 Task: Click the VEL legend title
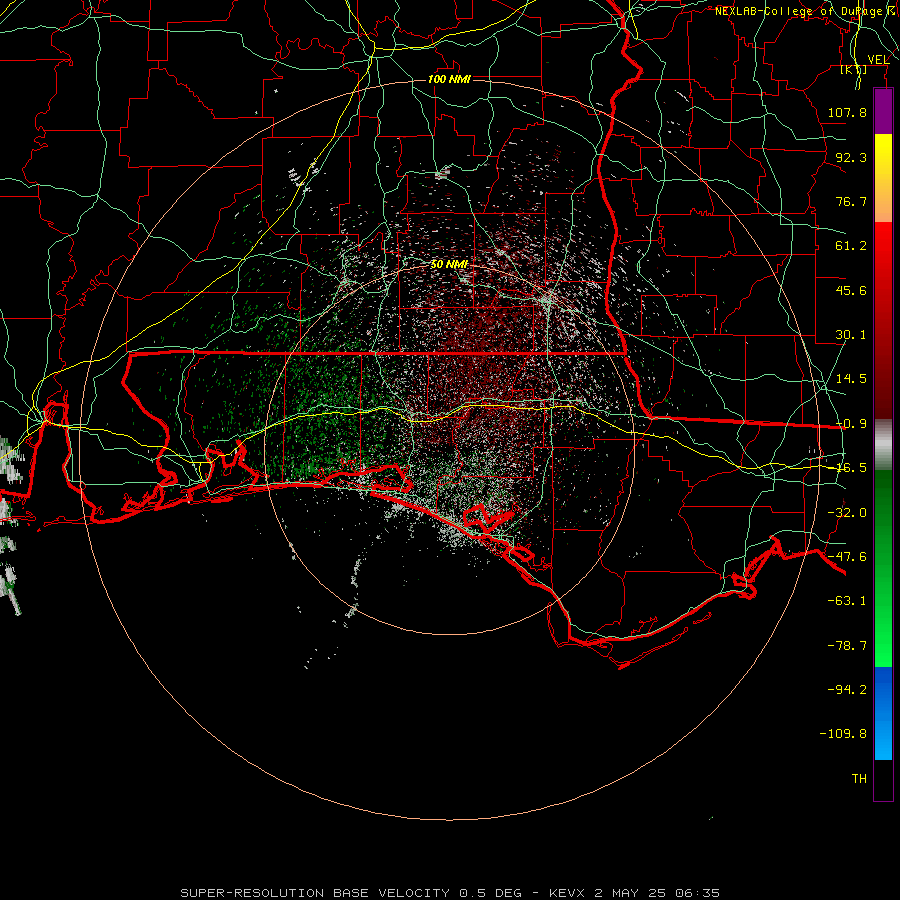878,60
